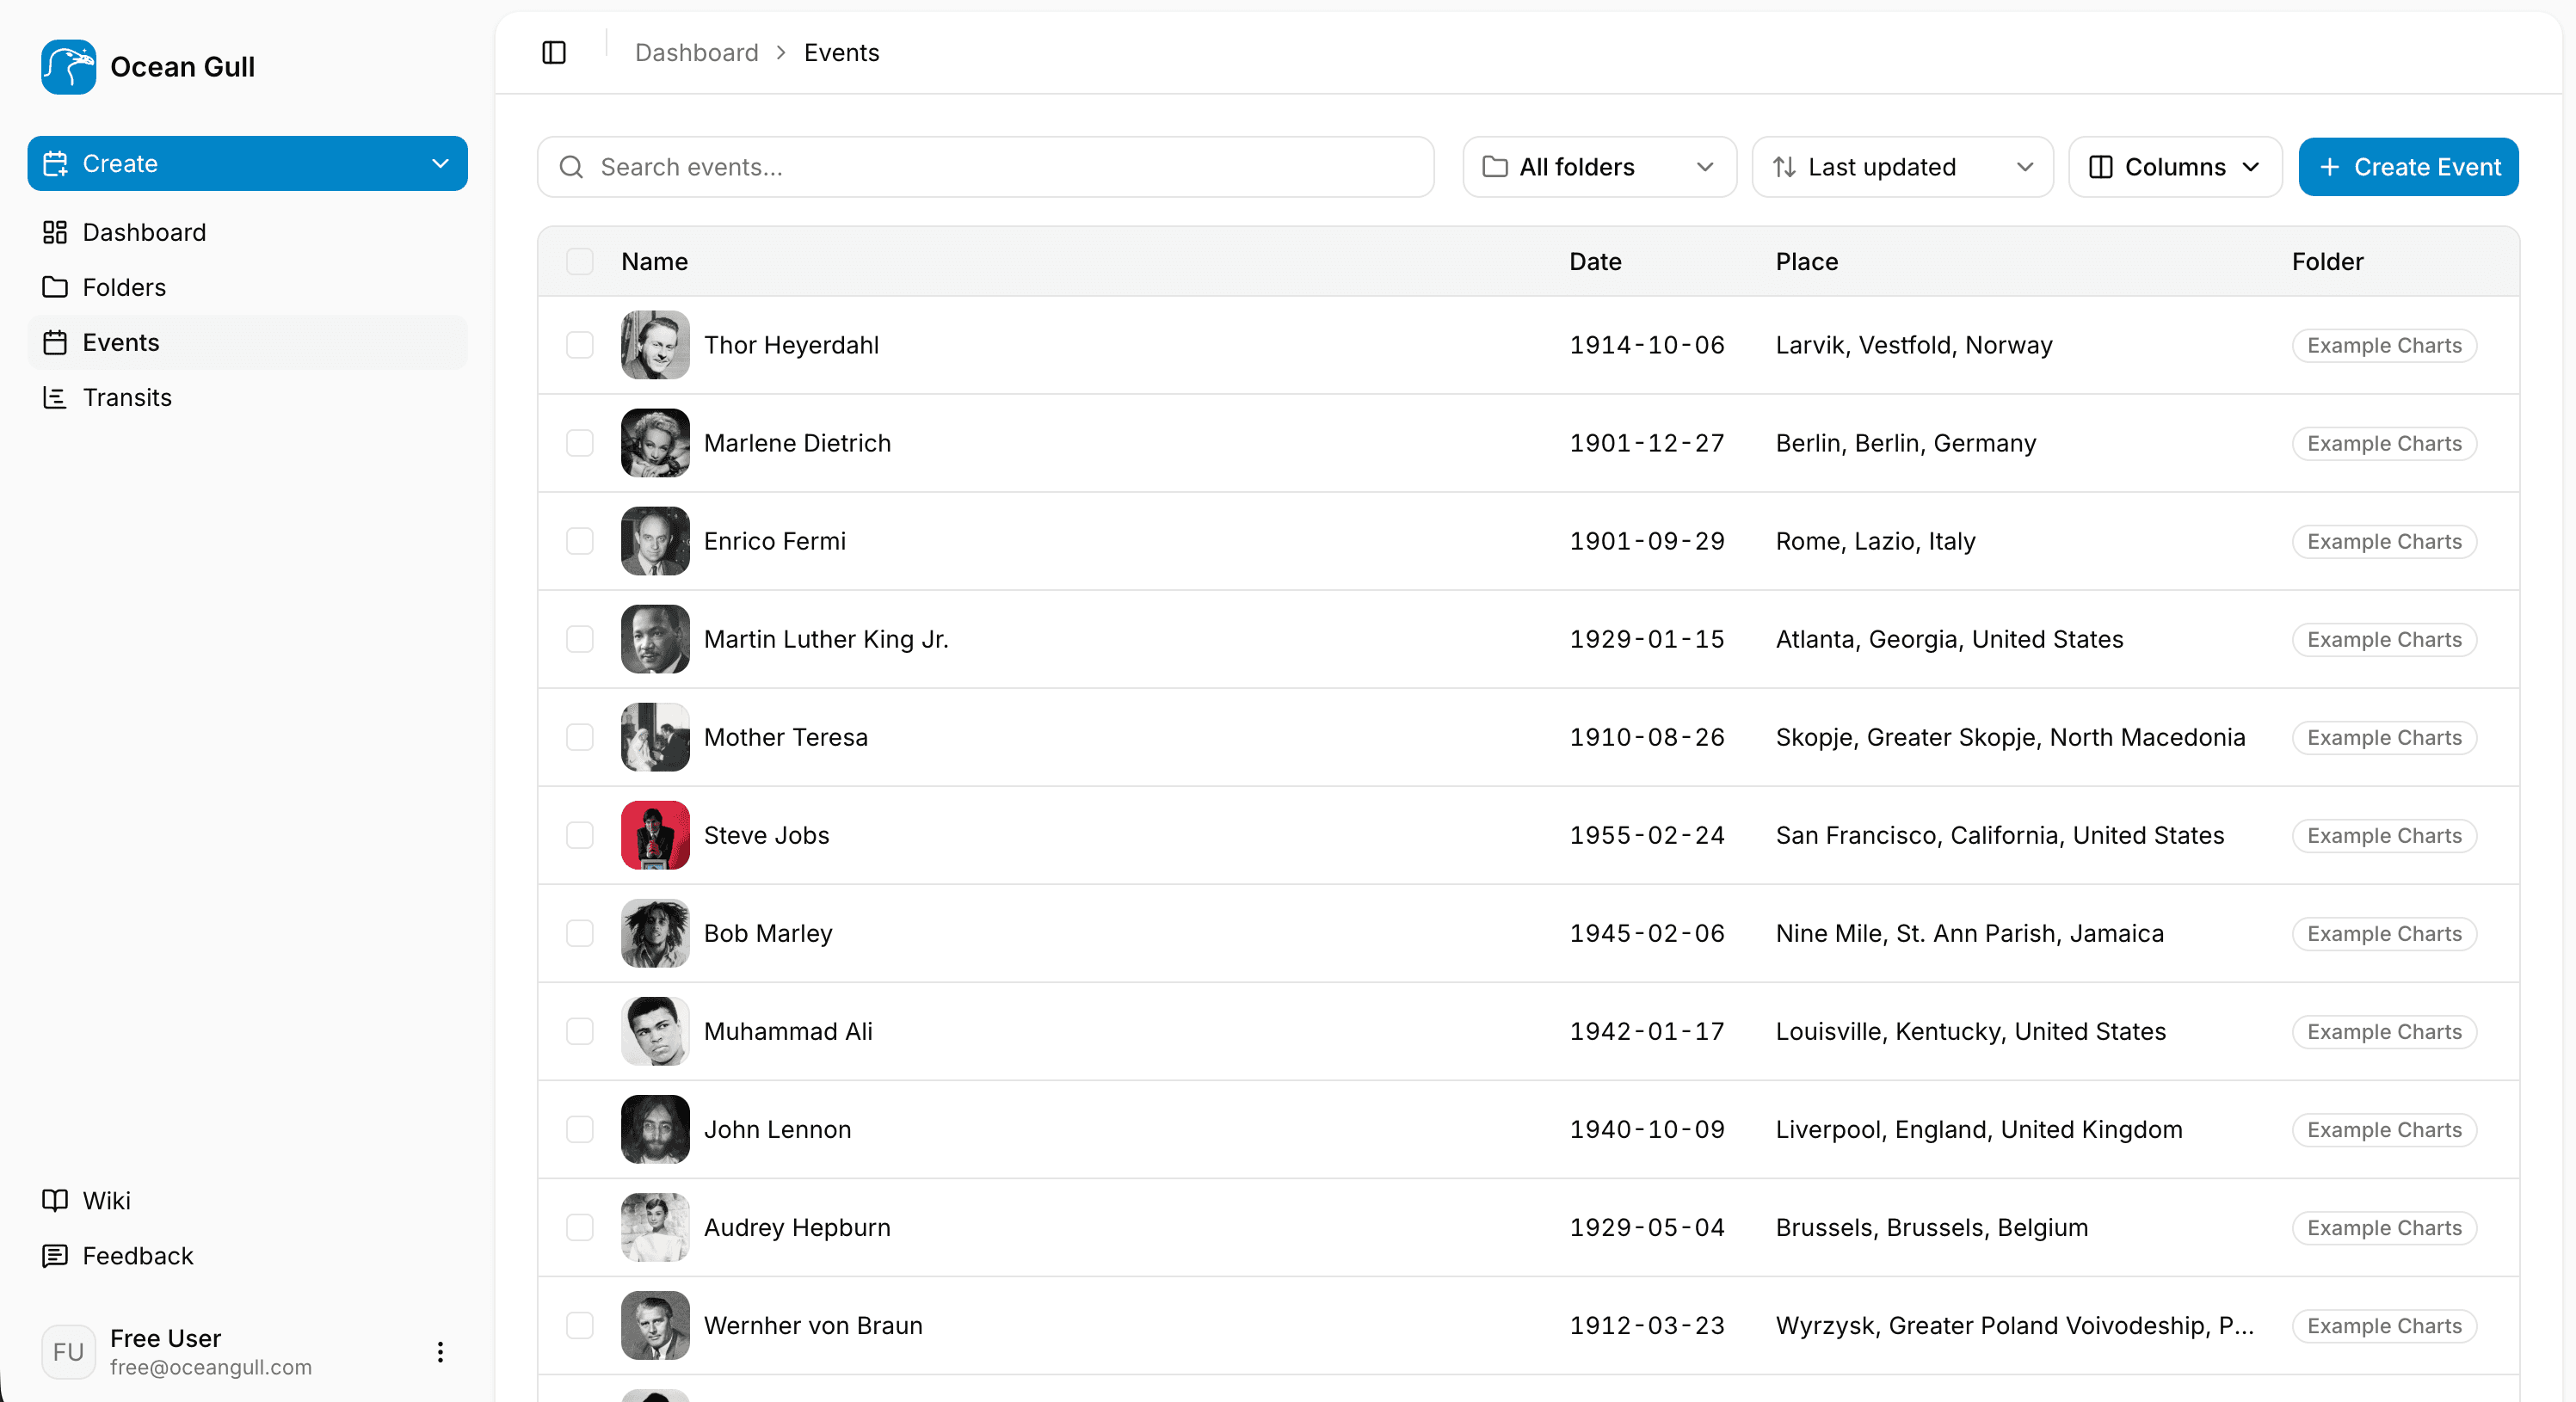Select Events in the sidebar
Viewport: 2576px width, 1402px height.
click(x=247, y=342)
